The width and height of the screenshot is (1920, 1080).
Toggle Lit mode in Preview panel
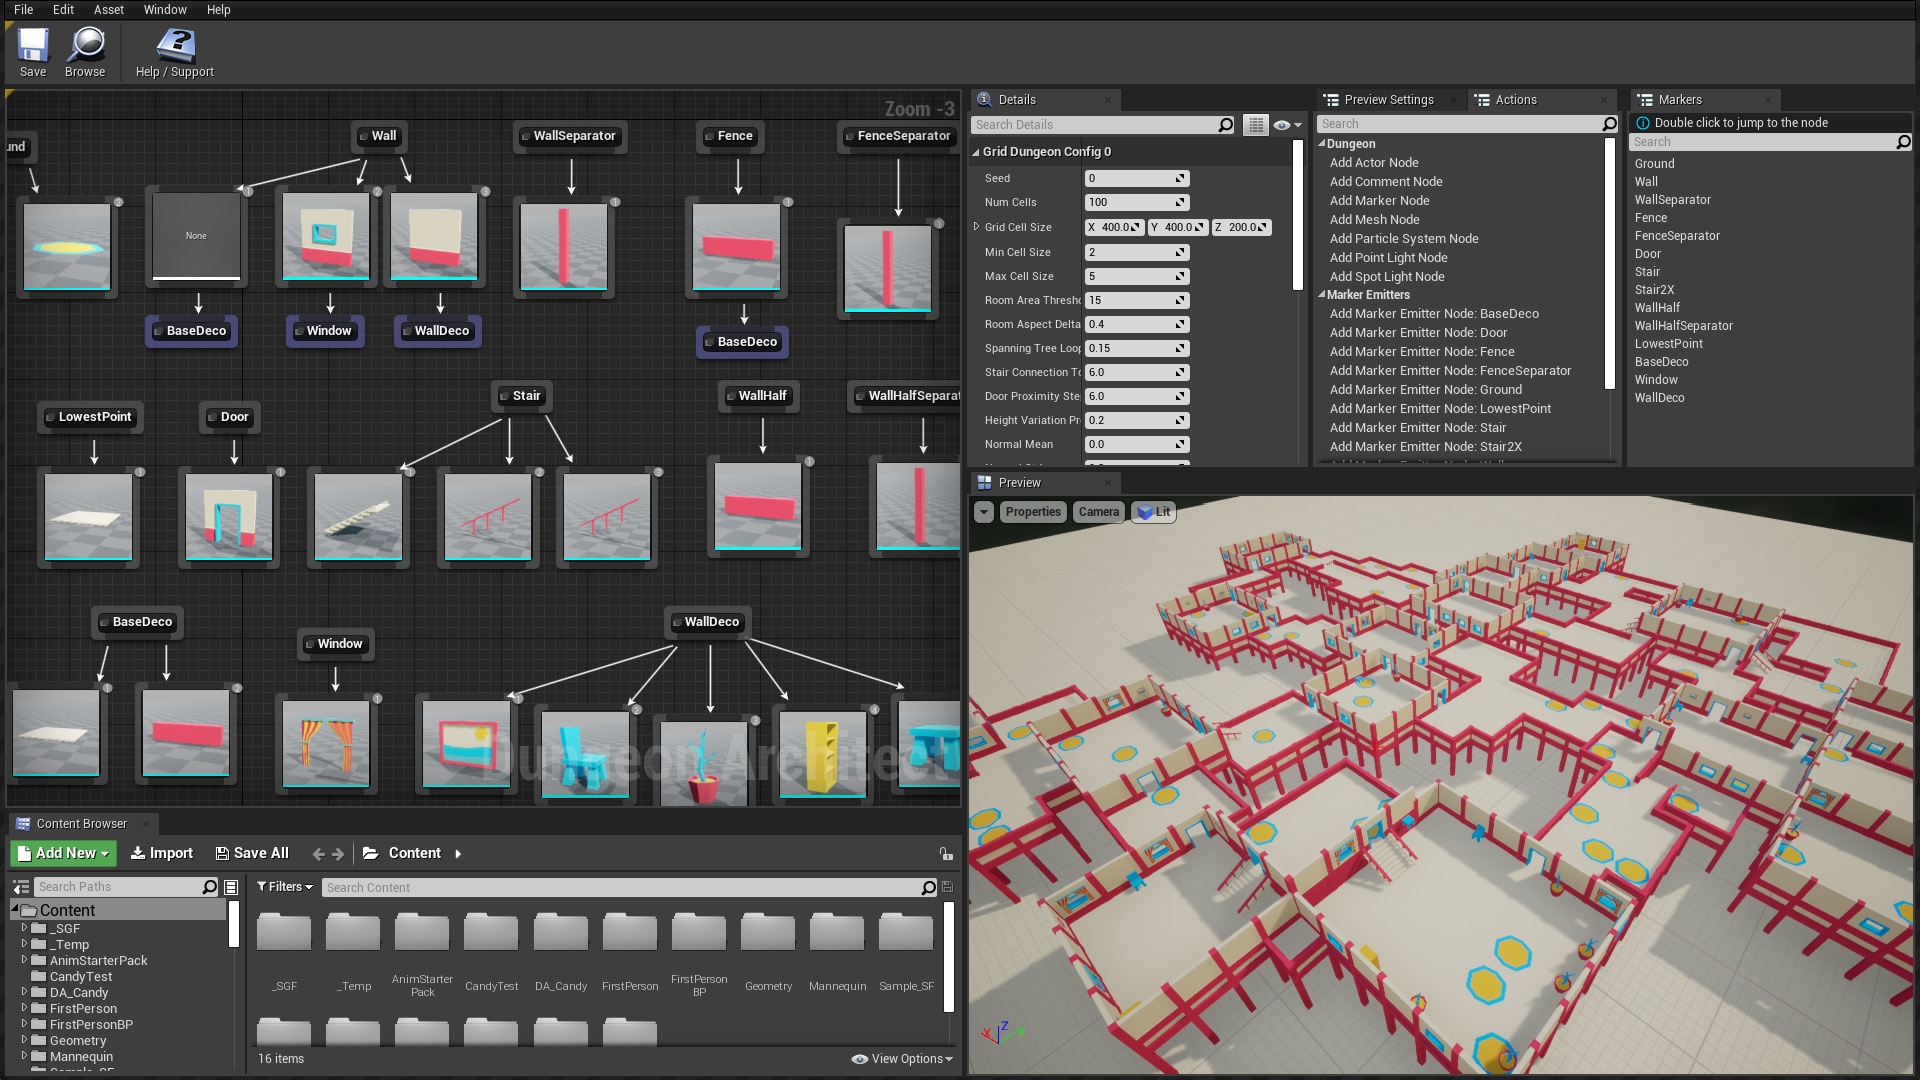point(1155,512)
